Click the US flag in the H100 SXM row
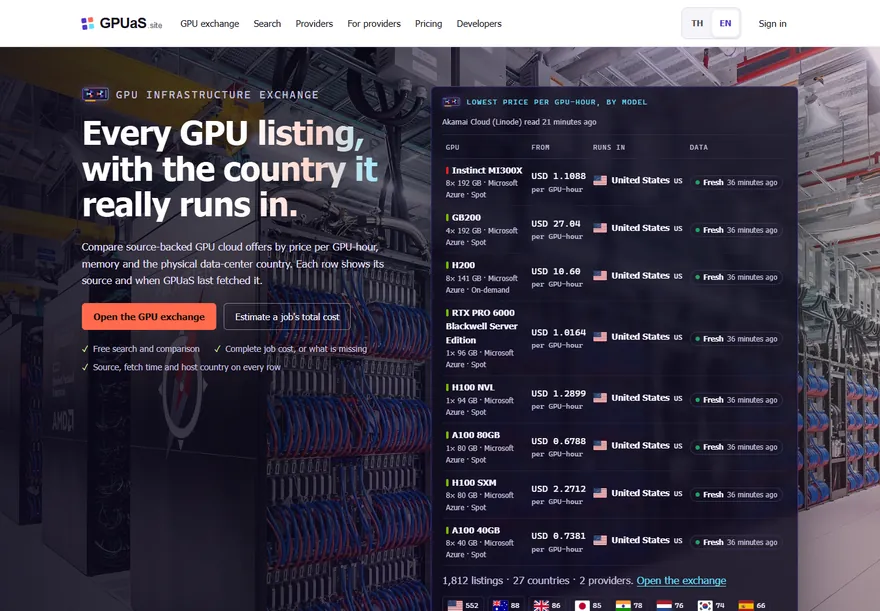The width and height of the screenshot is (880, 611). (x=600, y=493)
